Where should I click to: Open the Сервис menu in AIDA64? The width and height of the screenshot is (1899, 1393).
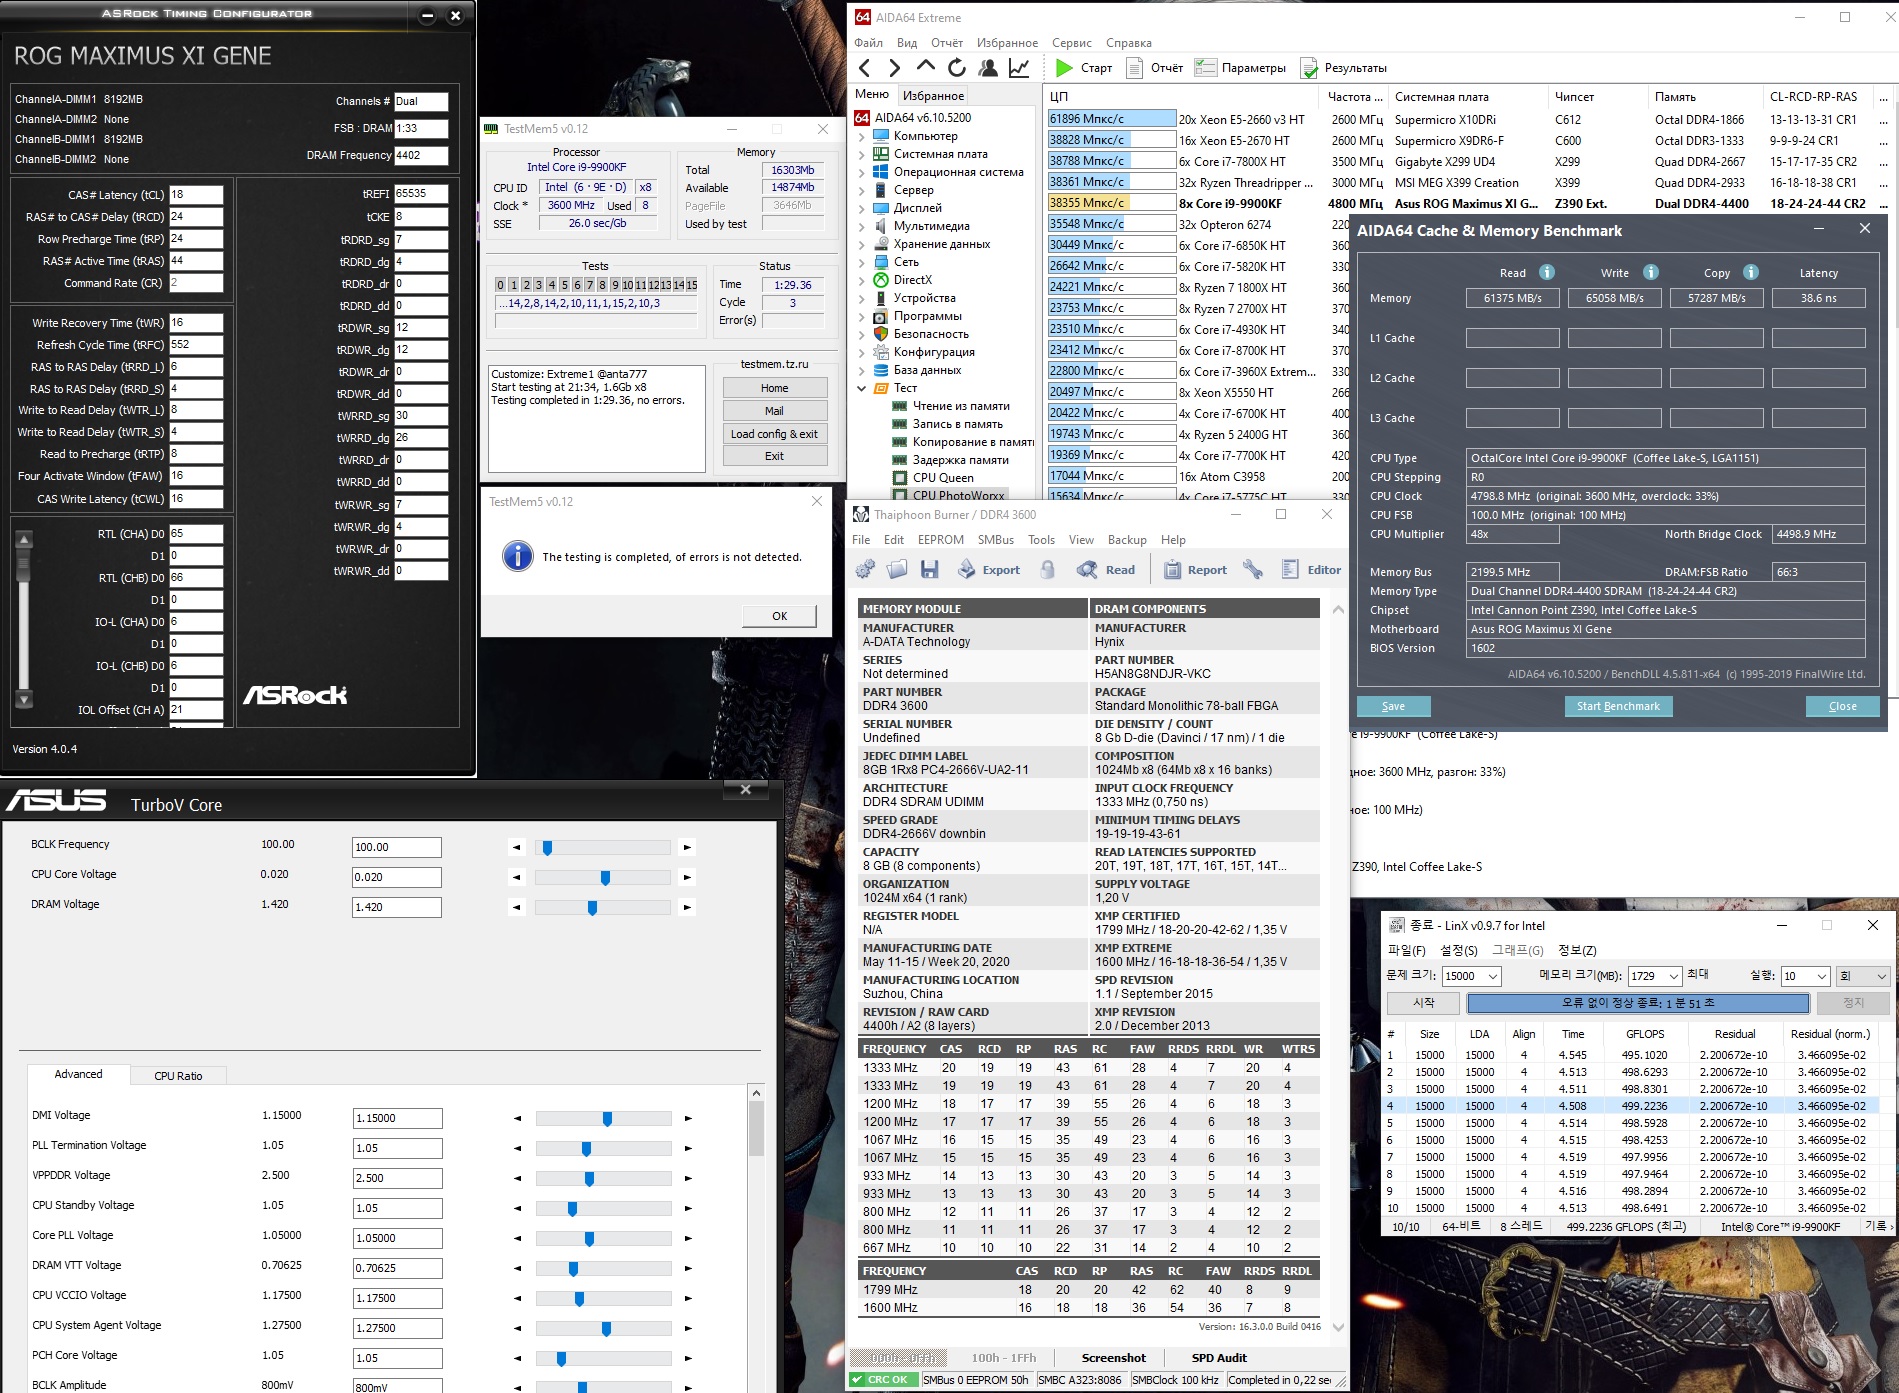1072,43
